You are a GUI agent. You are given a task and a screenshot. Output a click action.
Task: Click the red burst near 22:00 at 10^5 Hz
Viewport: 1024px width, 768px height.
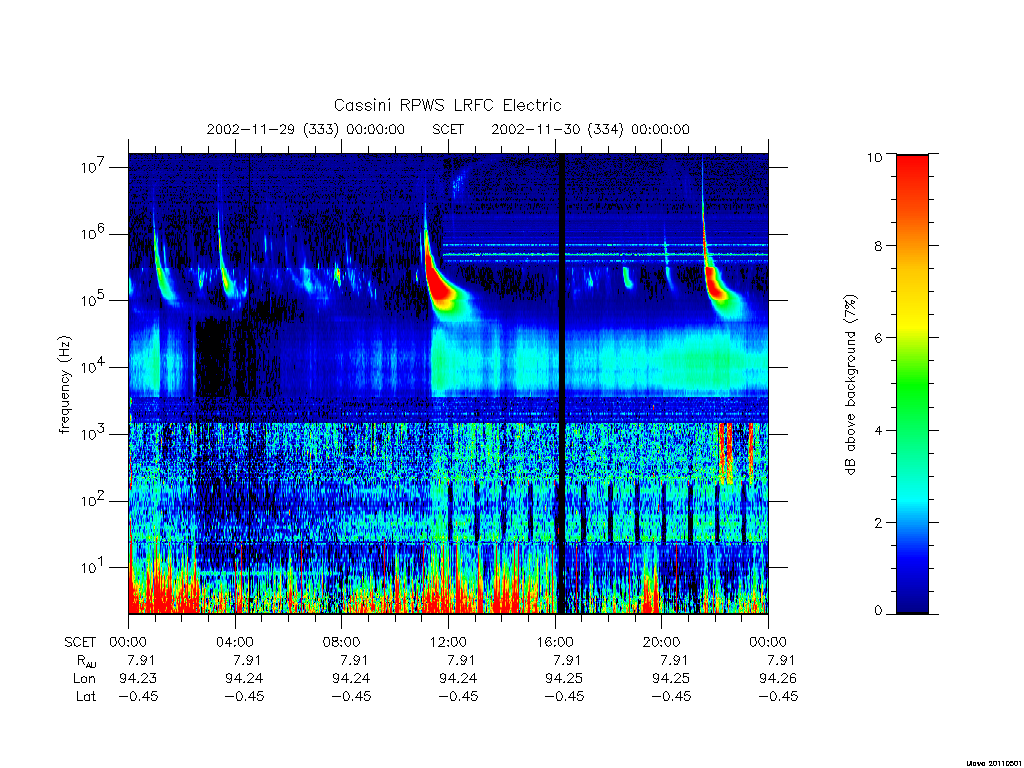point(715,284)
